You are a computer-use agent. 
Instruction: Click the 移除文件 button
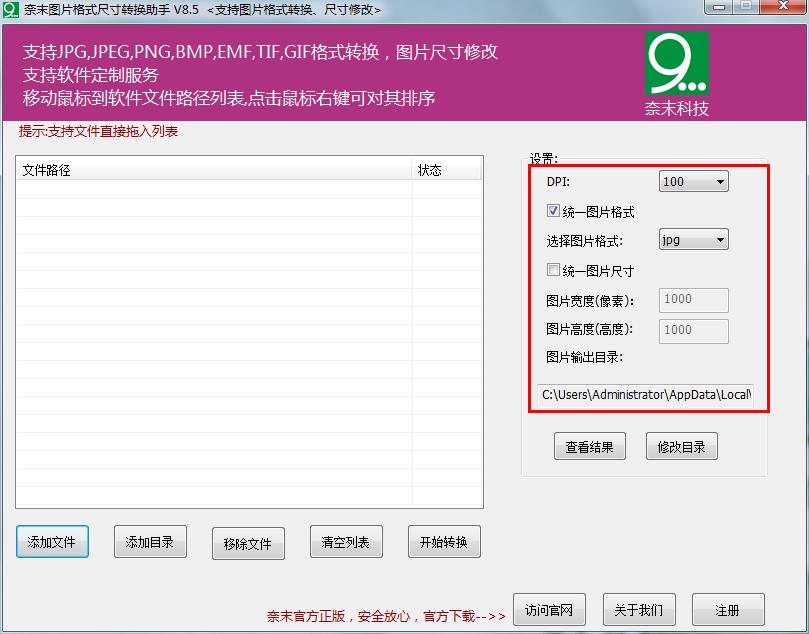(248, 543)
